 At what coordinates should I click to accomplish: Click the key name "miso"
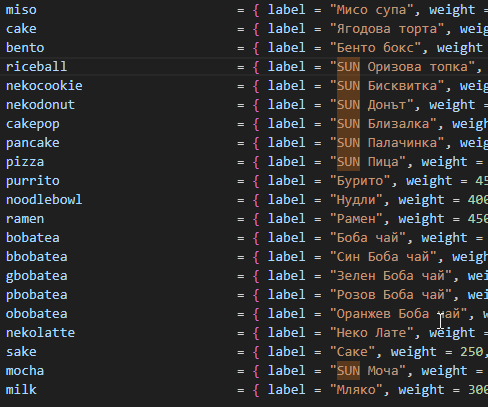21,10
